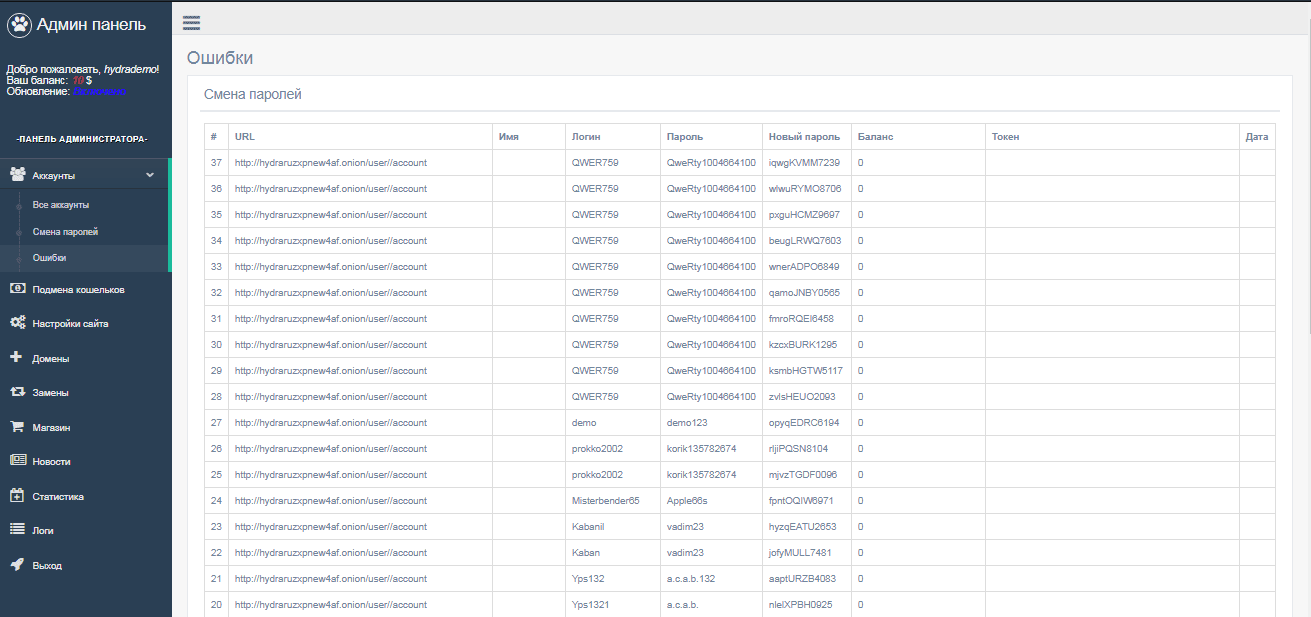Click the URL link in row 37

coord(330,162)
